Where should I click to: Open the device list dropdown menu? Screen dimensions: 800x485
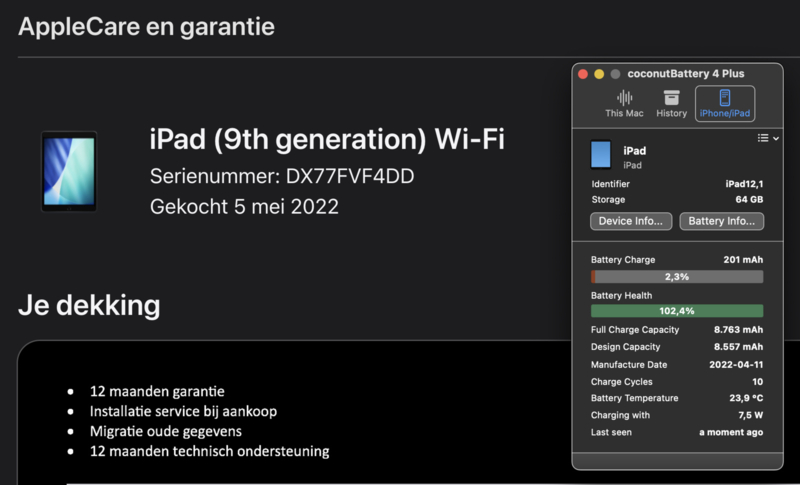[767, 138]
